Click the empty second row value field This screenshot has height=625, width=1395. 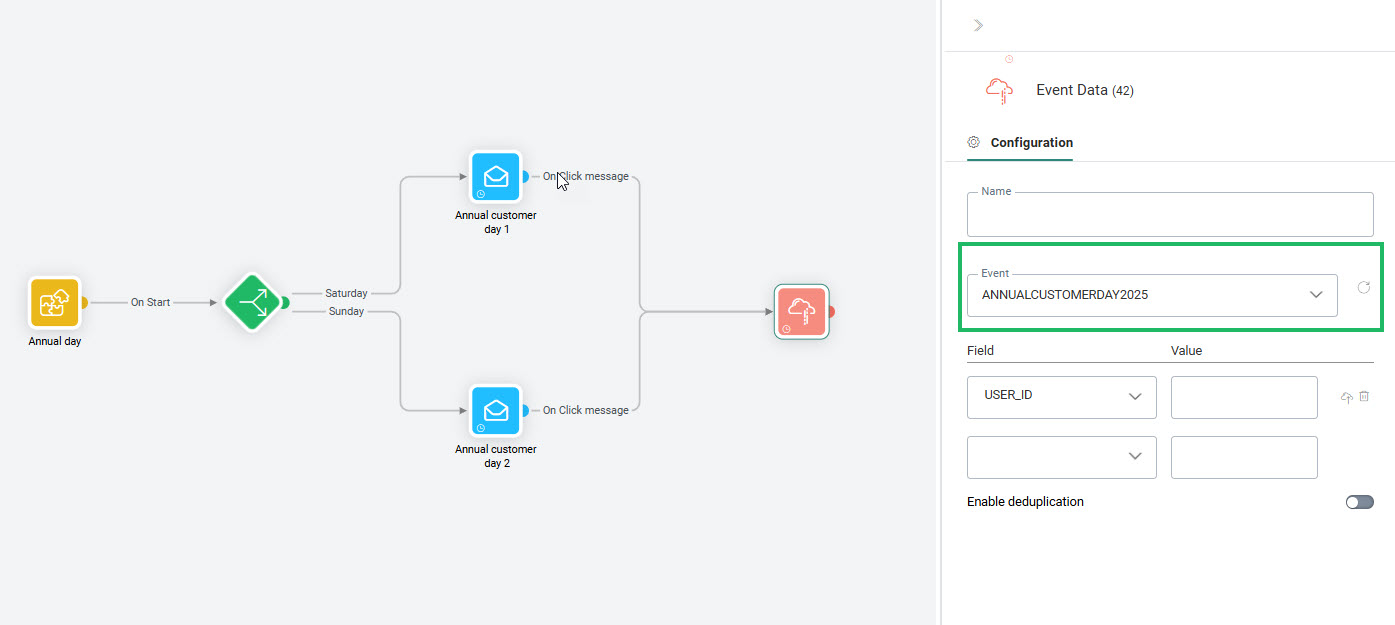click(x=1243, y=457)
